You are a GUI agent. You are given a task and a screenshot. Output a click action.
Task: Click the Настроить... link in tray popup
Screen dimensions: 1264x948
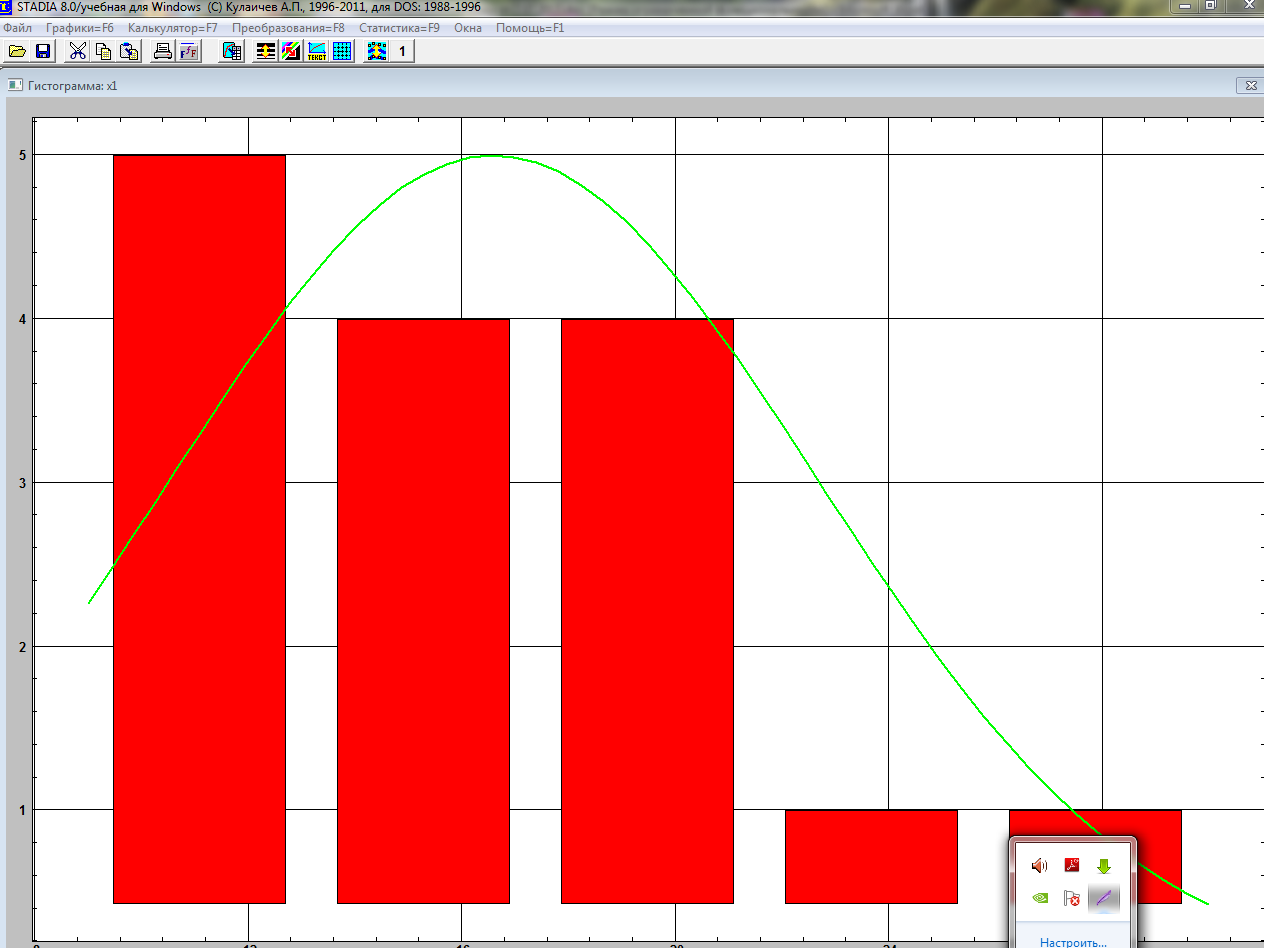(1073, 942)
